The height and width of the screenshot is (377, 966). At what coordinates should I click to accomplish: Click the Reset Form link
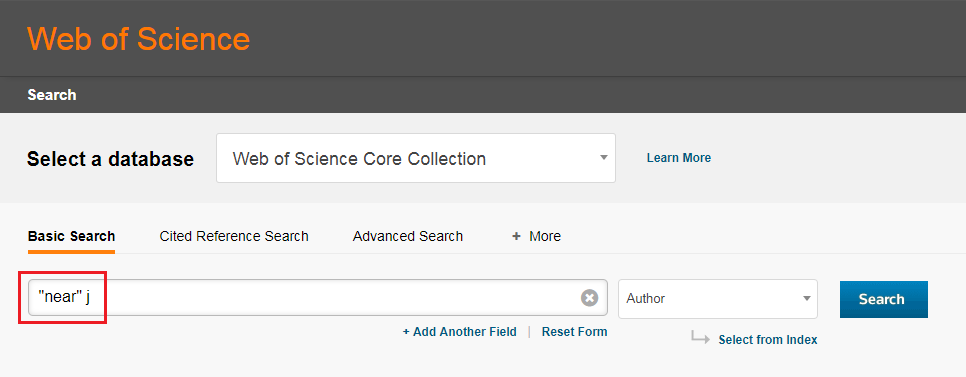pos(574,332)
